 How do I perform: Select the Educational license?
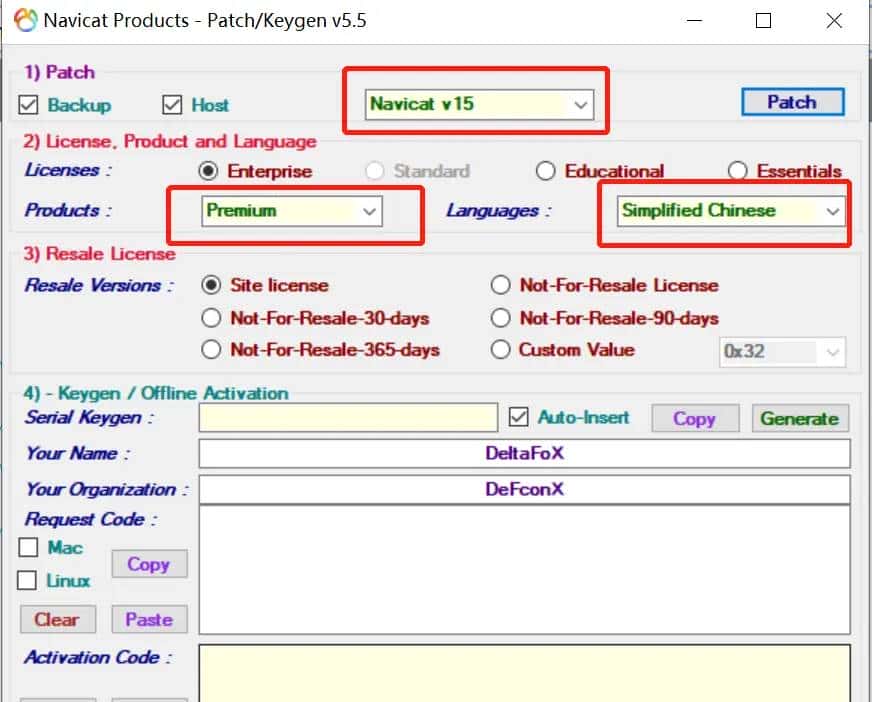point(547,171)
